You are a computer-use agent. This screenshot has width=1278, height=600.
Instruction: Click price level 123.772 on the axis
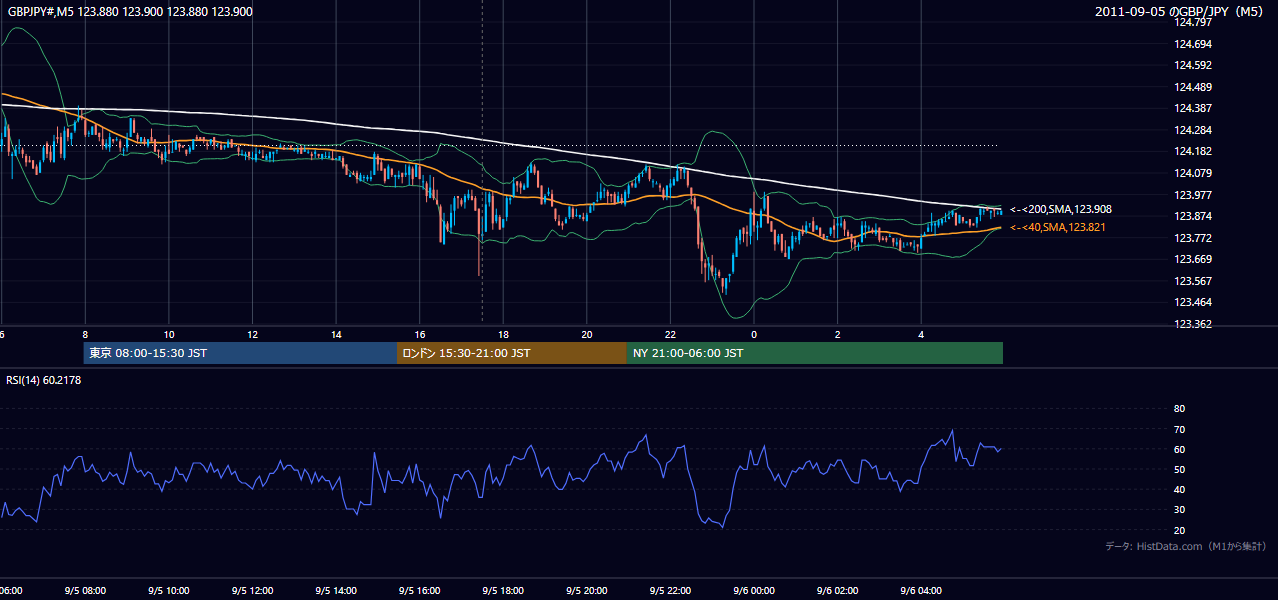pos(1193,238)
